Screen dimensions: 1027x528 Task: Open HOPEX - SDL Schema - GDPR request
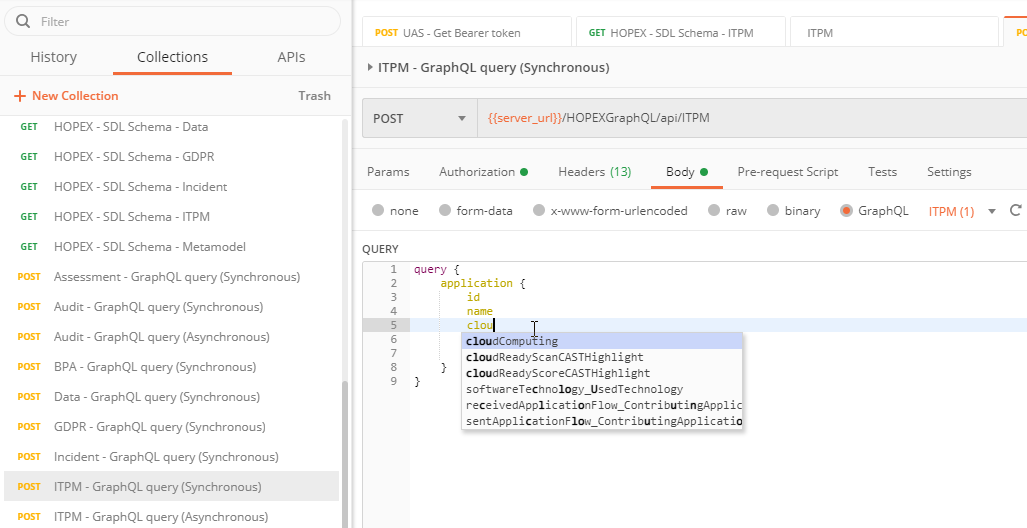point(134,157)
